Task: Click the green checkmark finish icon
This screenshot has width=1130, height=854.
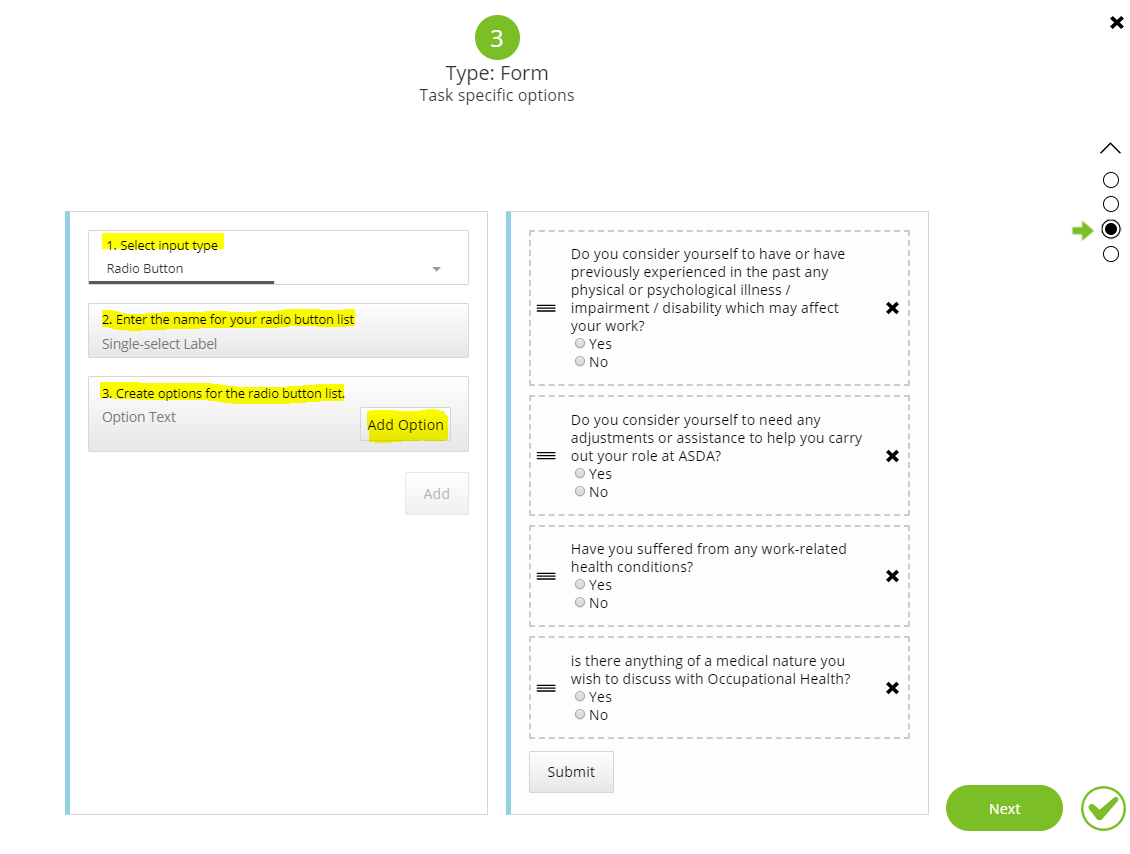Action: (1103, 808)
